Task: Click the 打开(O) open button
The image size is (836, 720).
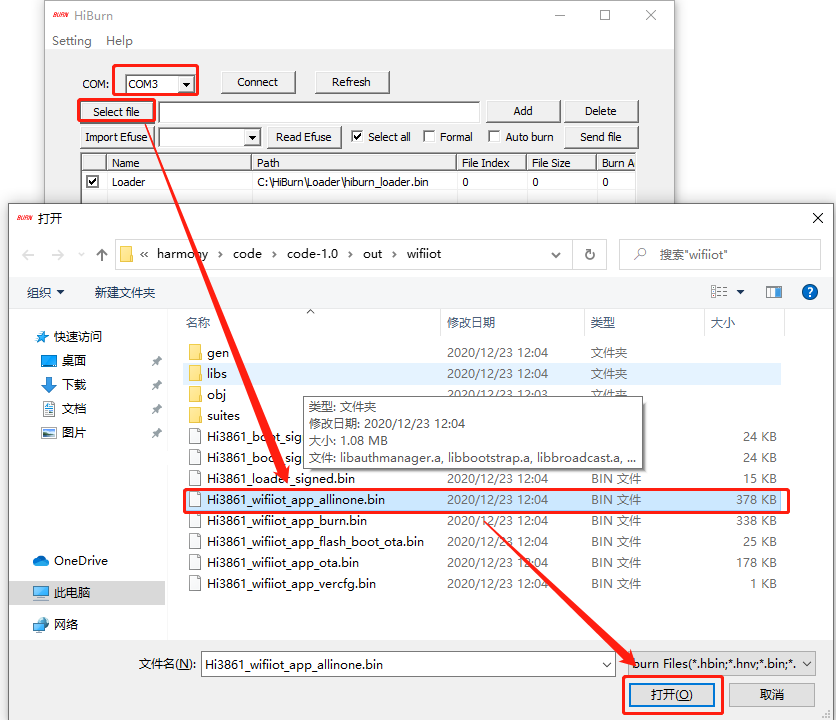Action: pyautogui.click(x=672, y=695)
